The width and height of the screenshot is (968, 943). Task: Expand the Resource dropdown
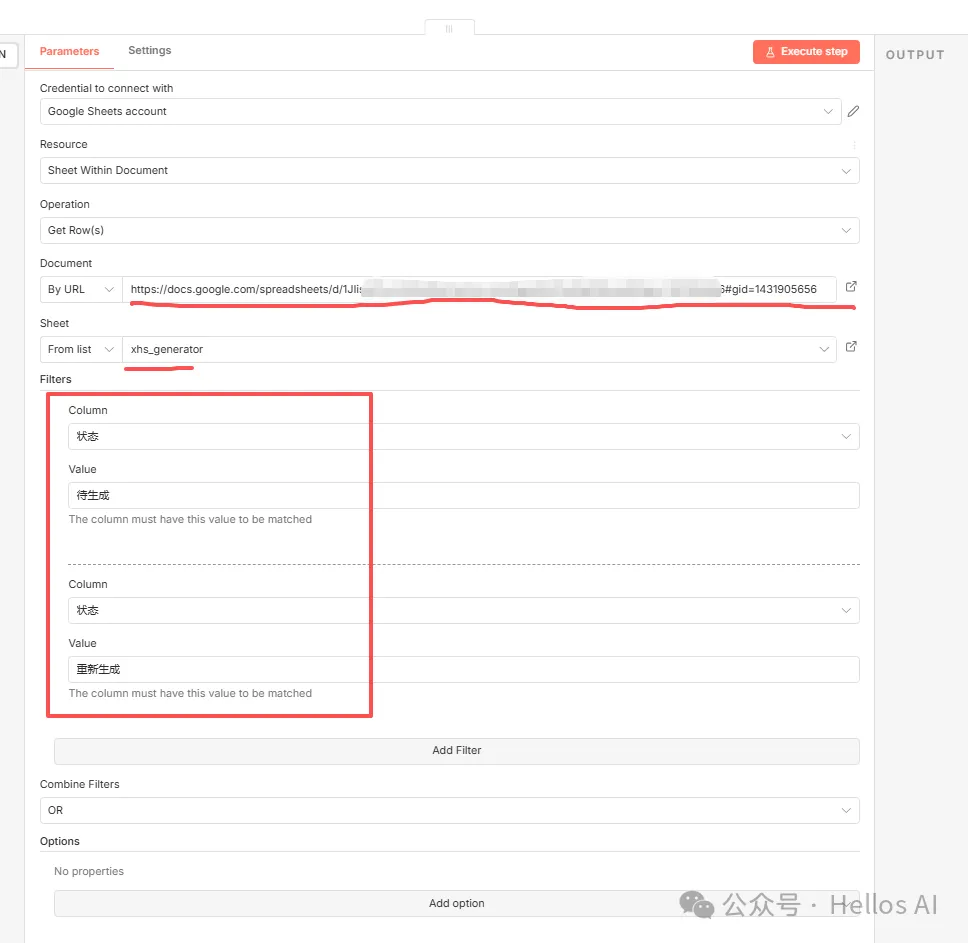(449, 171)
